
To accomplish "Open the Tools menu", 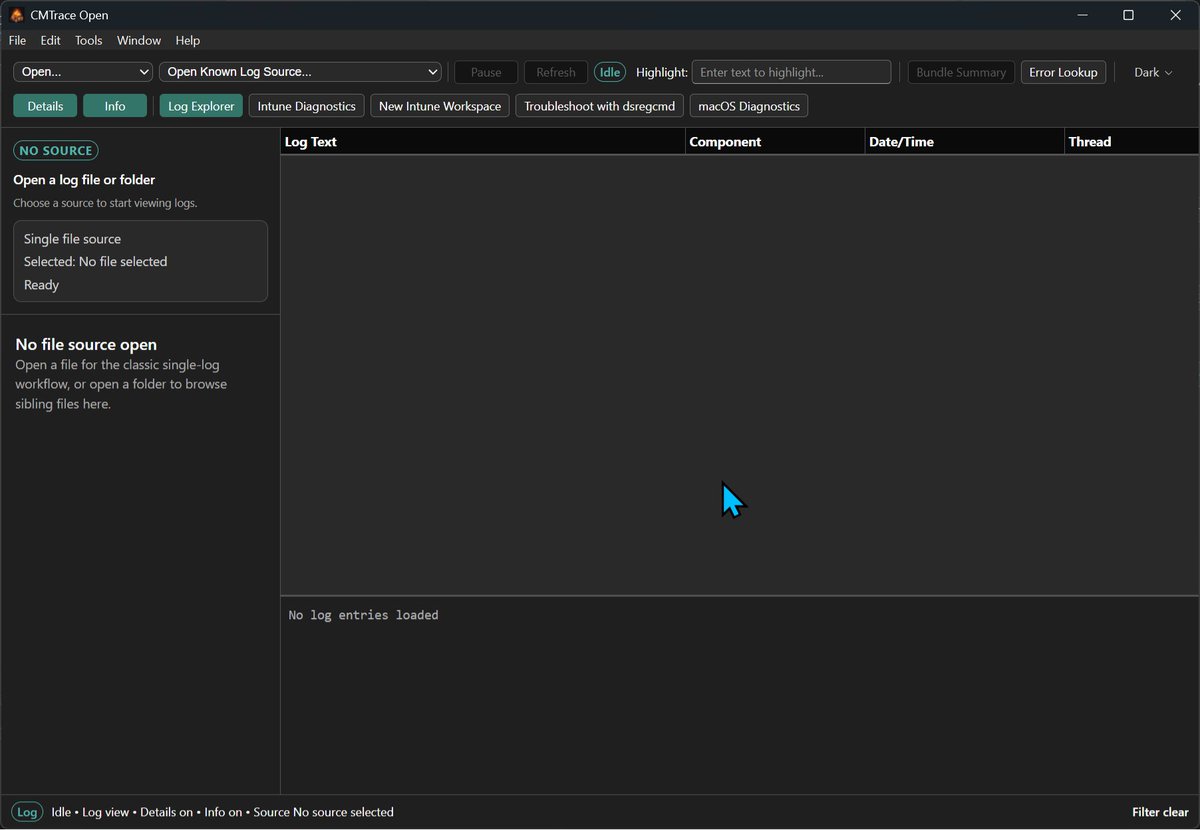I will (x=89, y=40).
